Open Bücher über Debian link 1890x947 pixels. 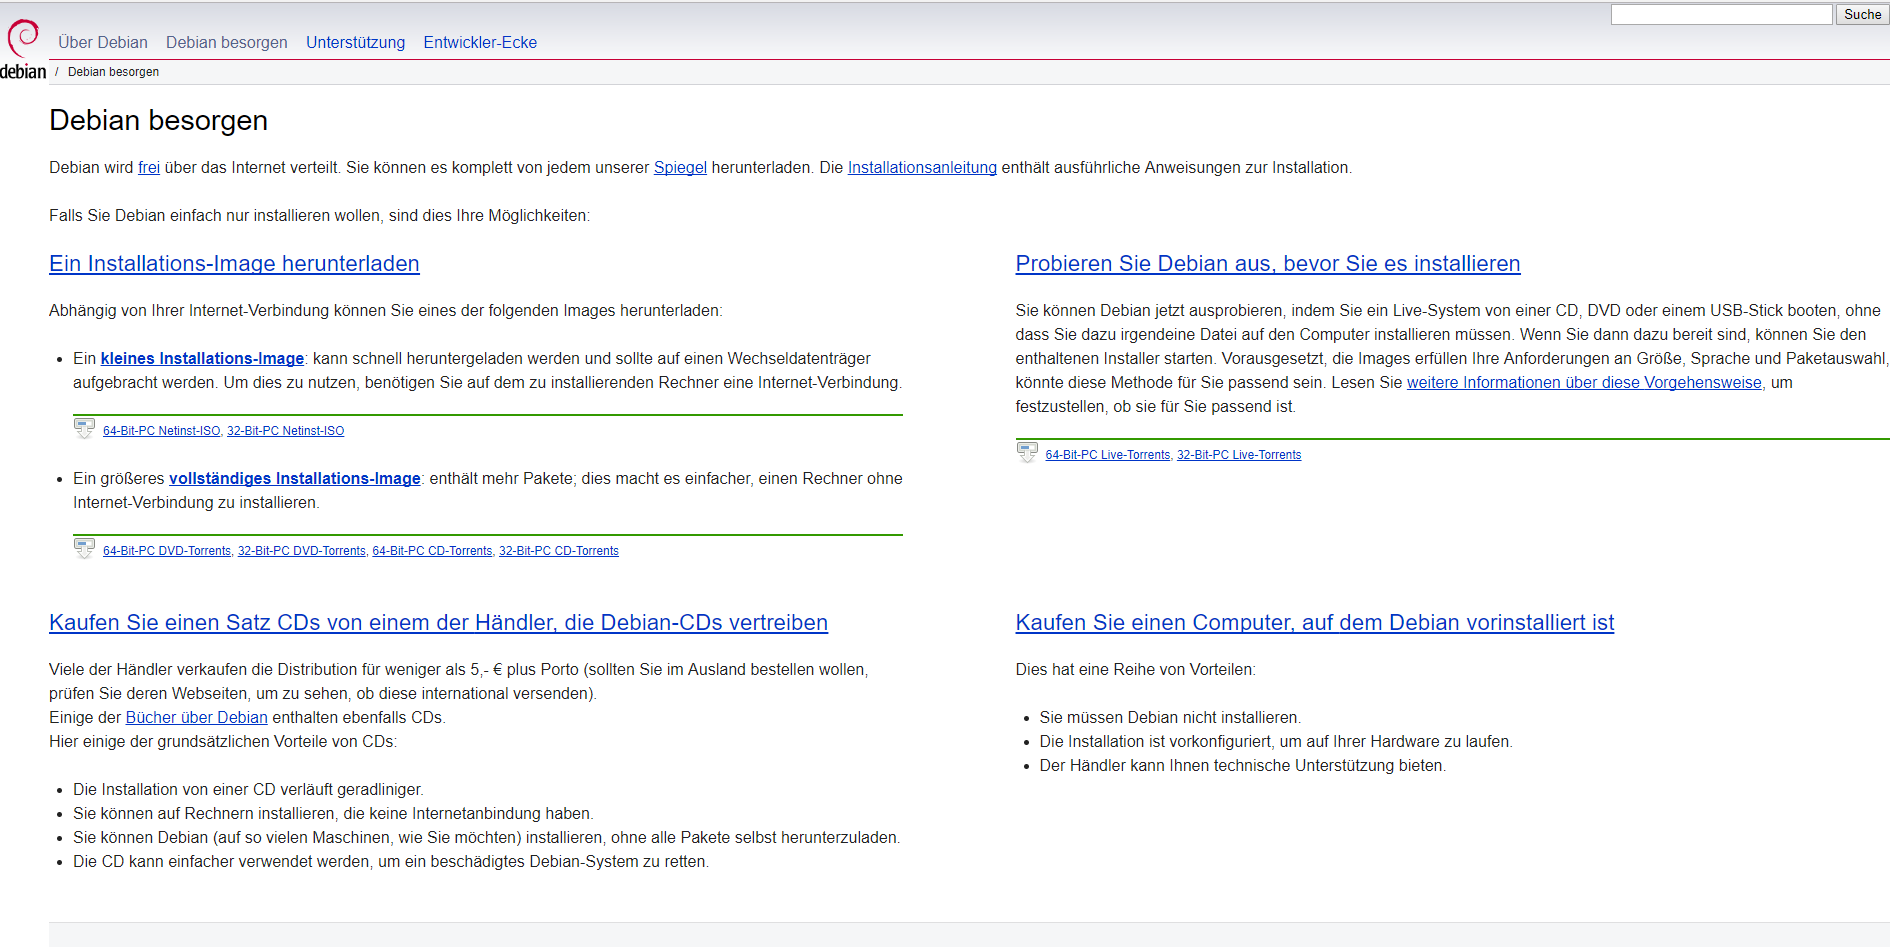coord(196,717)
